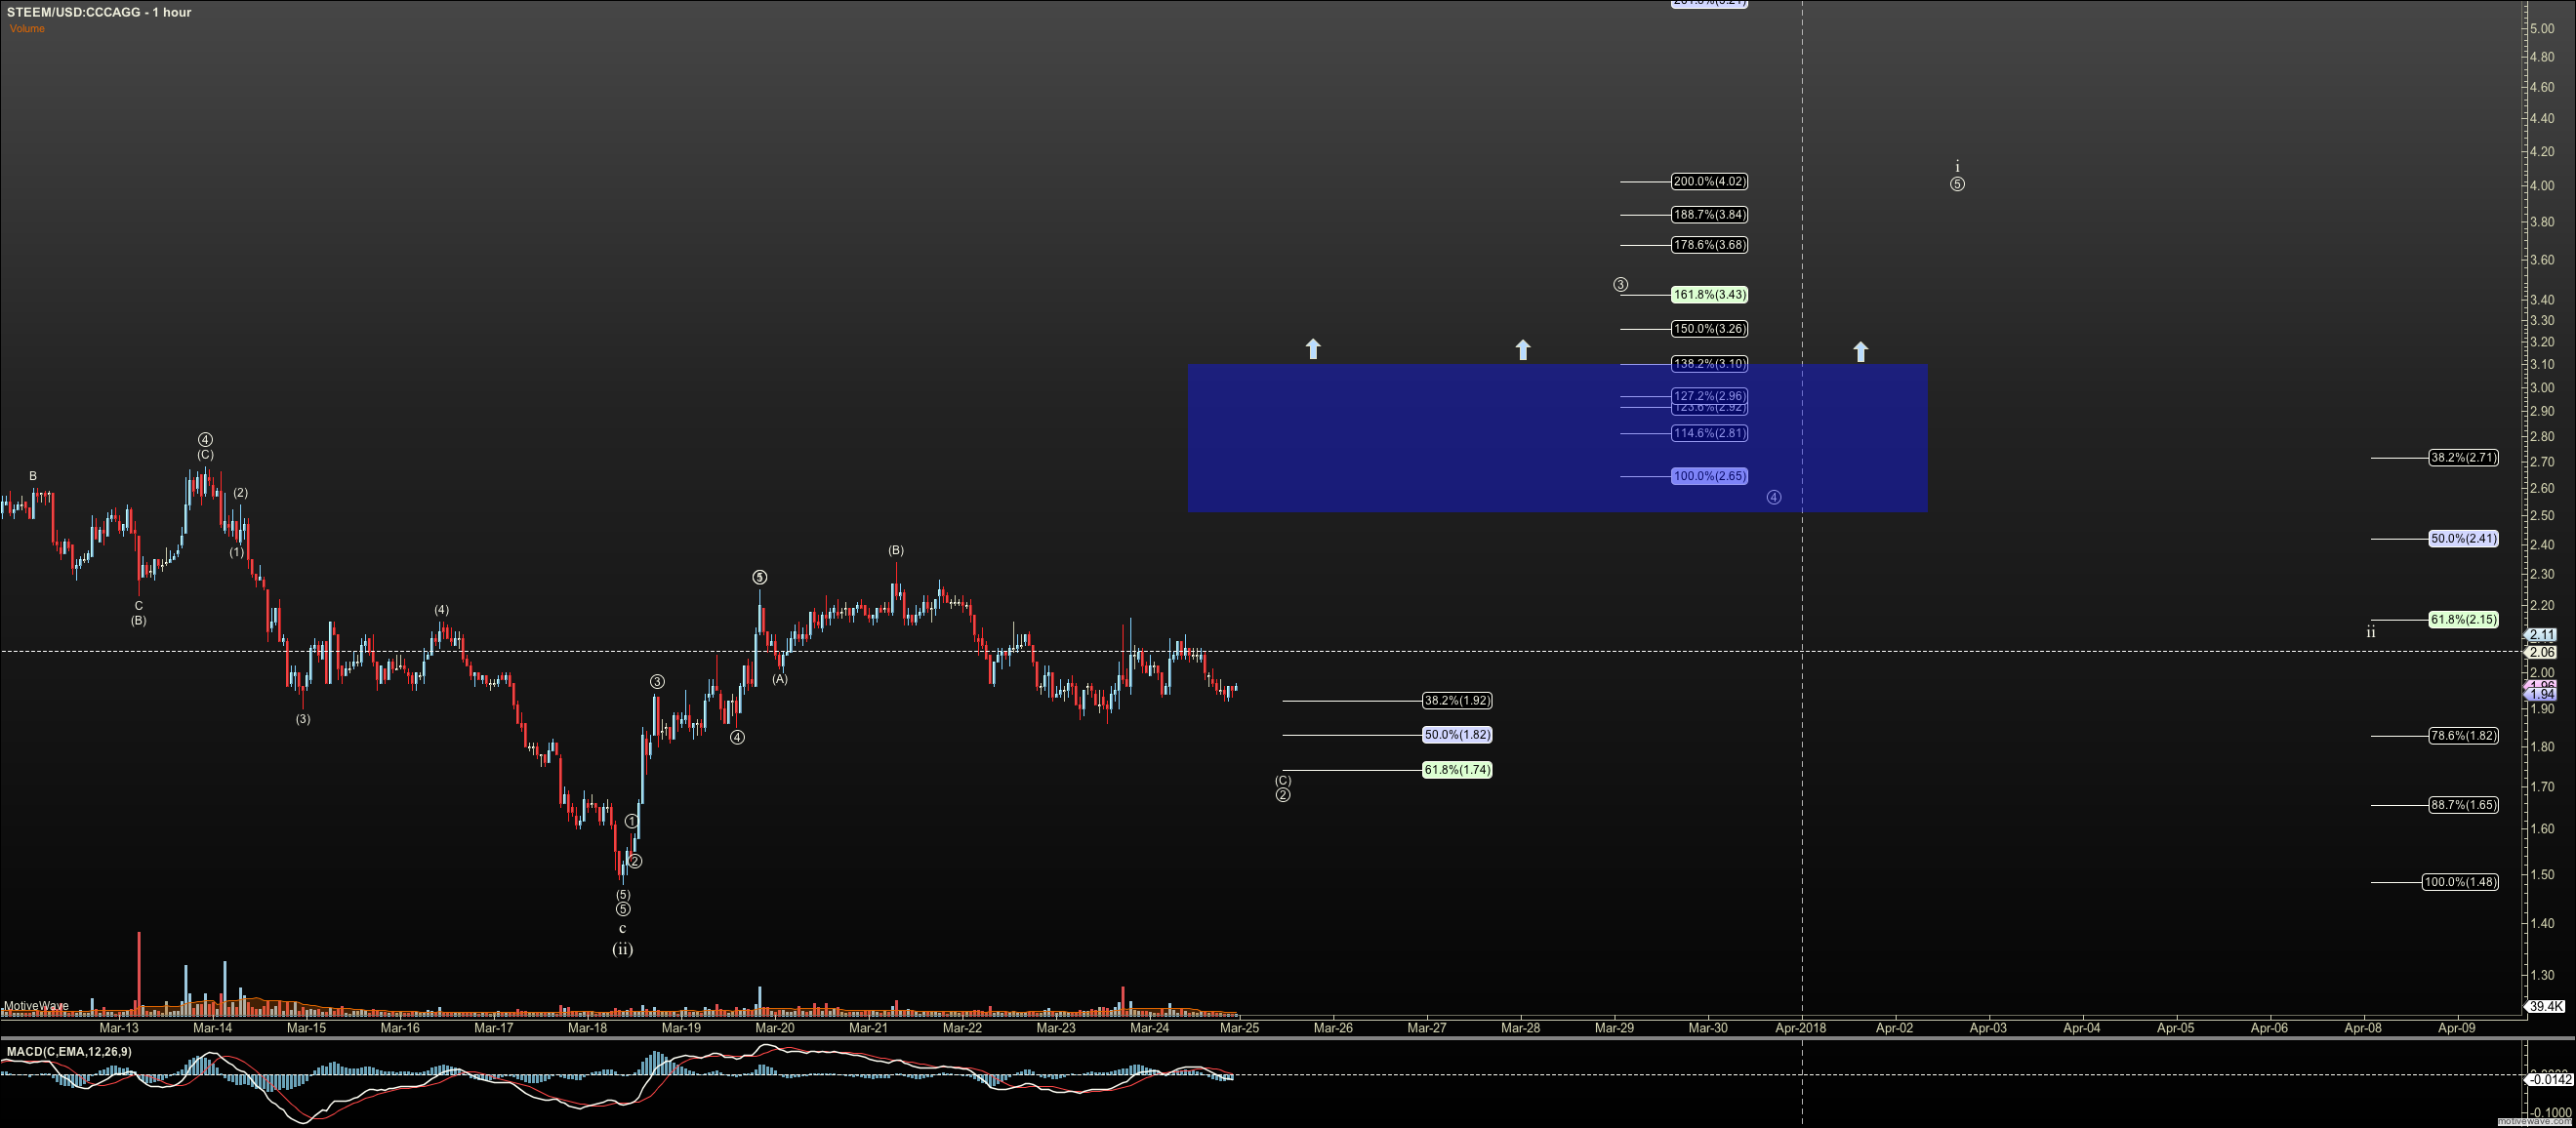The height and width of the screenshot is (1128, 2576).
Task: Select the orange Volume study label
Action: click(x=27, y=28)
